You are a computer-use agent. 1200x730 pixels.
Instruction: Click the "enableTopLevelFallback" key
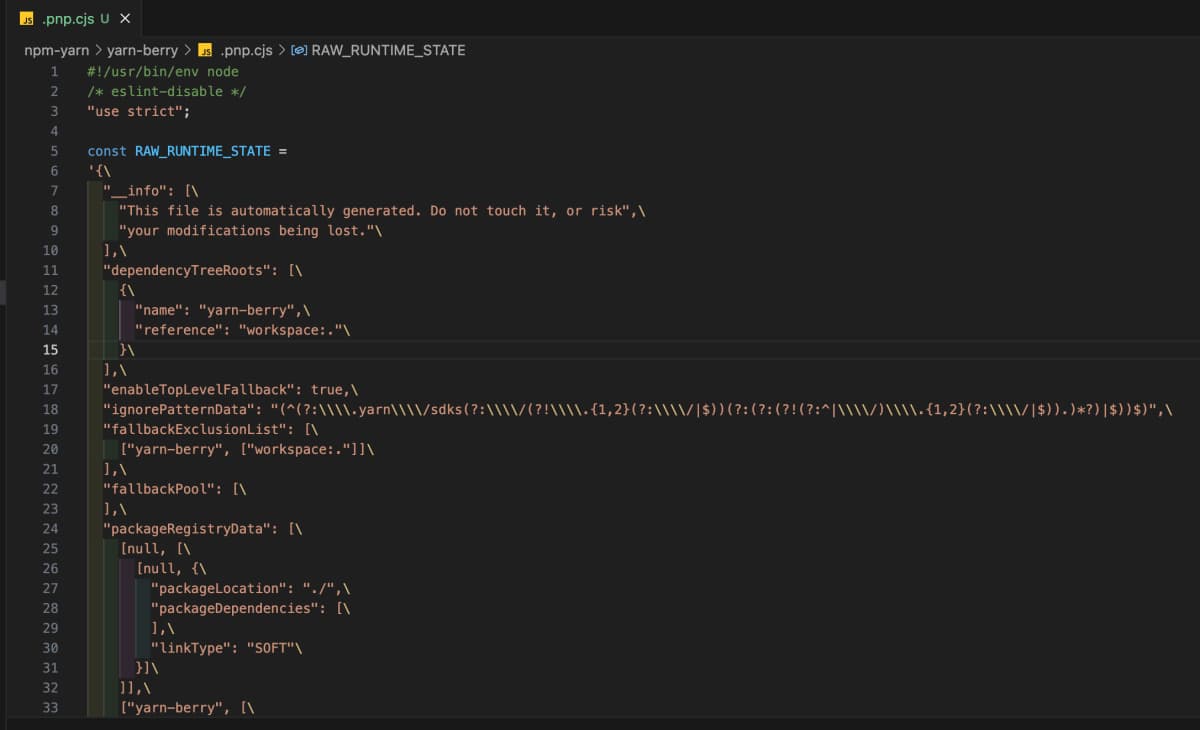click(x=199, y=389)
